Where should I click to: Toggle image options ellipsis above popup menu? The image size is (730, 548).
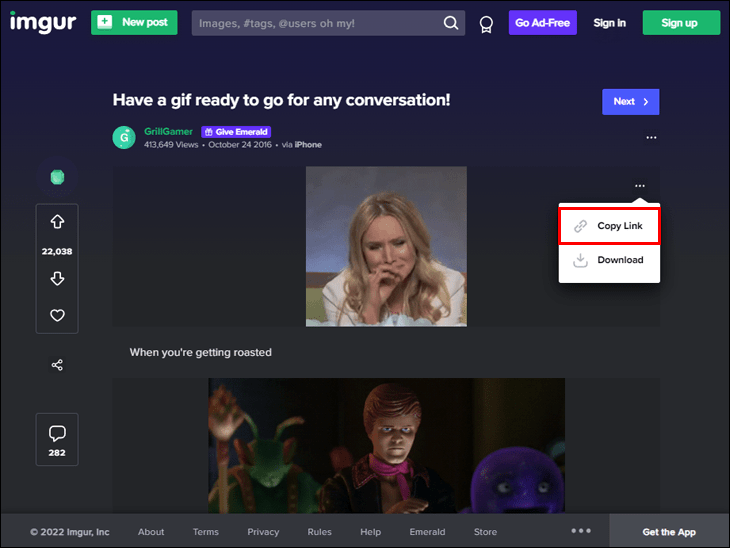[640, 186]
